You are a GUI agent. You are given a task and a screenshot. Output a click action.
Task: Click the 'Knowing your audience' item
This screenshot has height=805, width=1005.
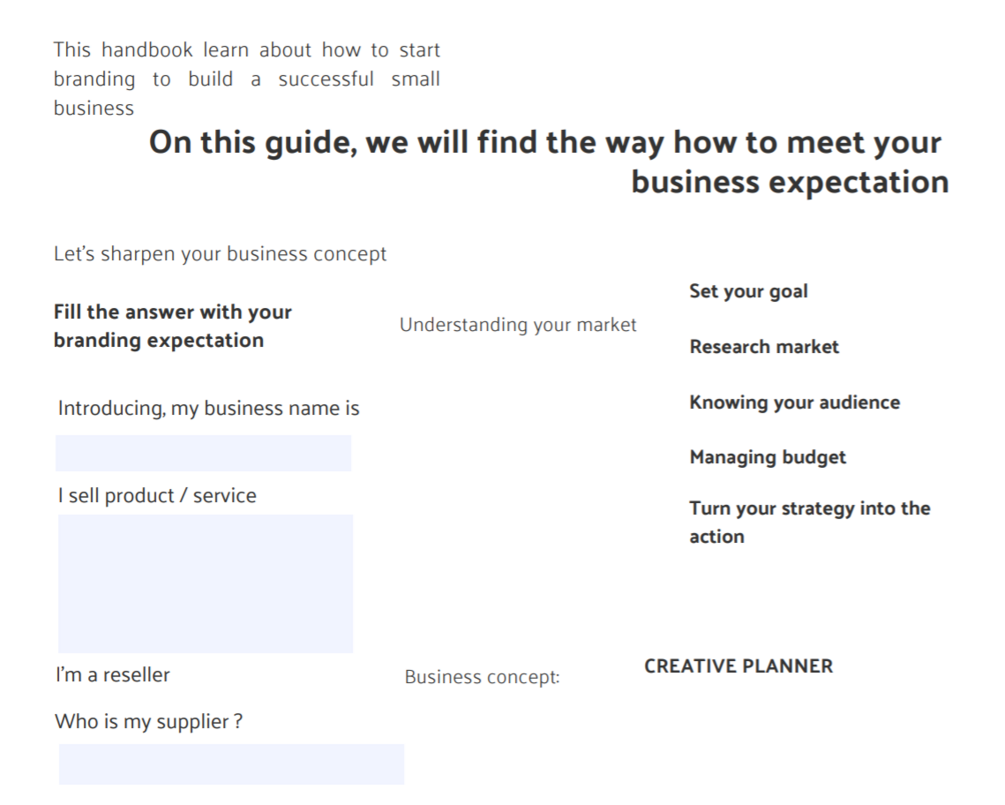point(794,402)
